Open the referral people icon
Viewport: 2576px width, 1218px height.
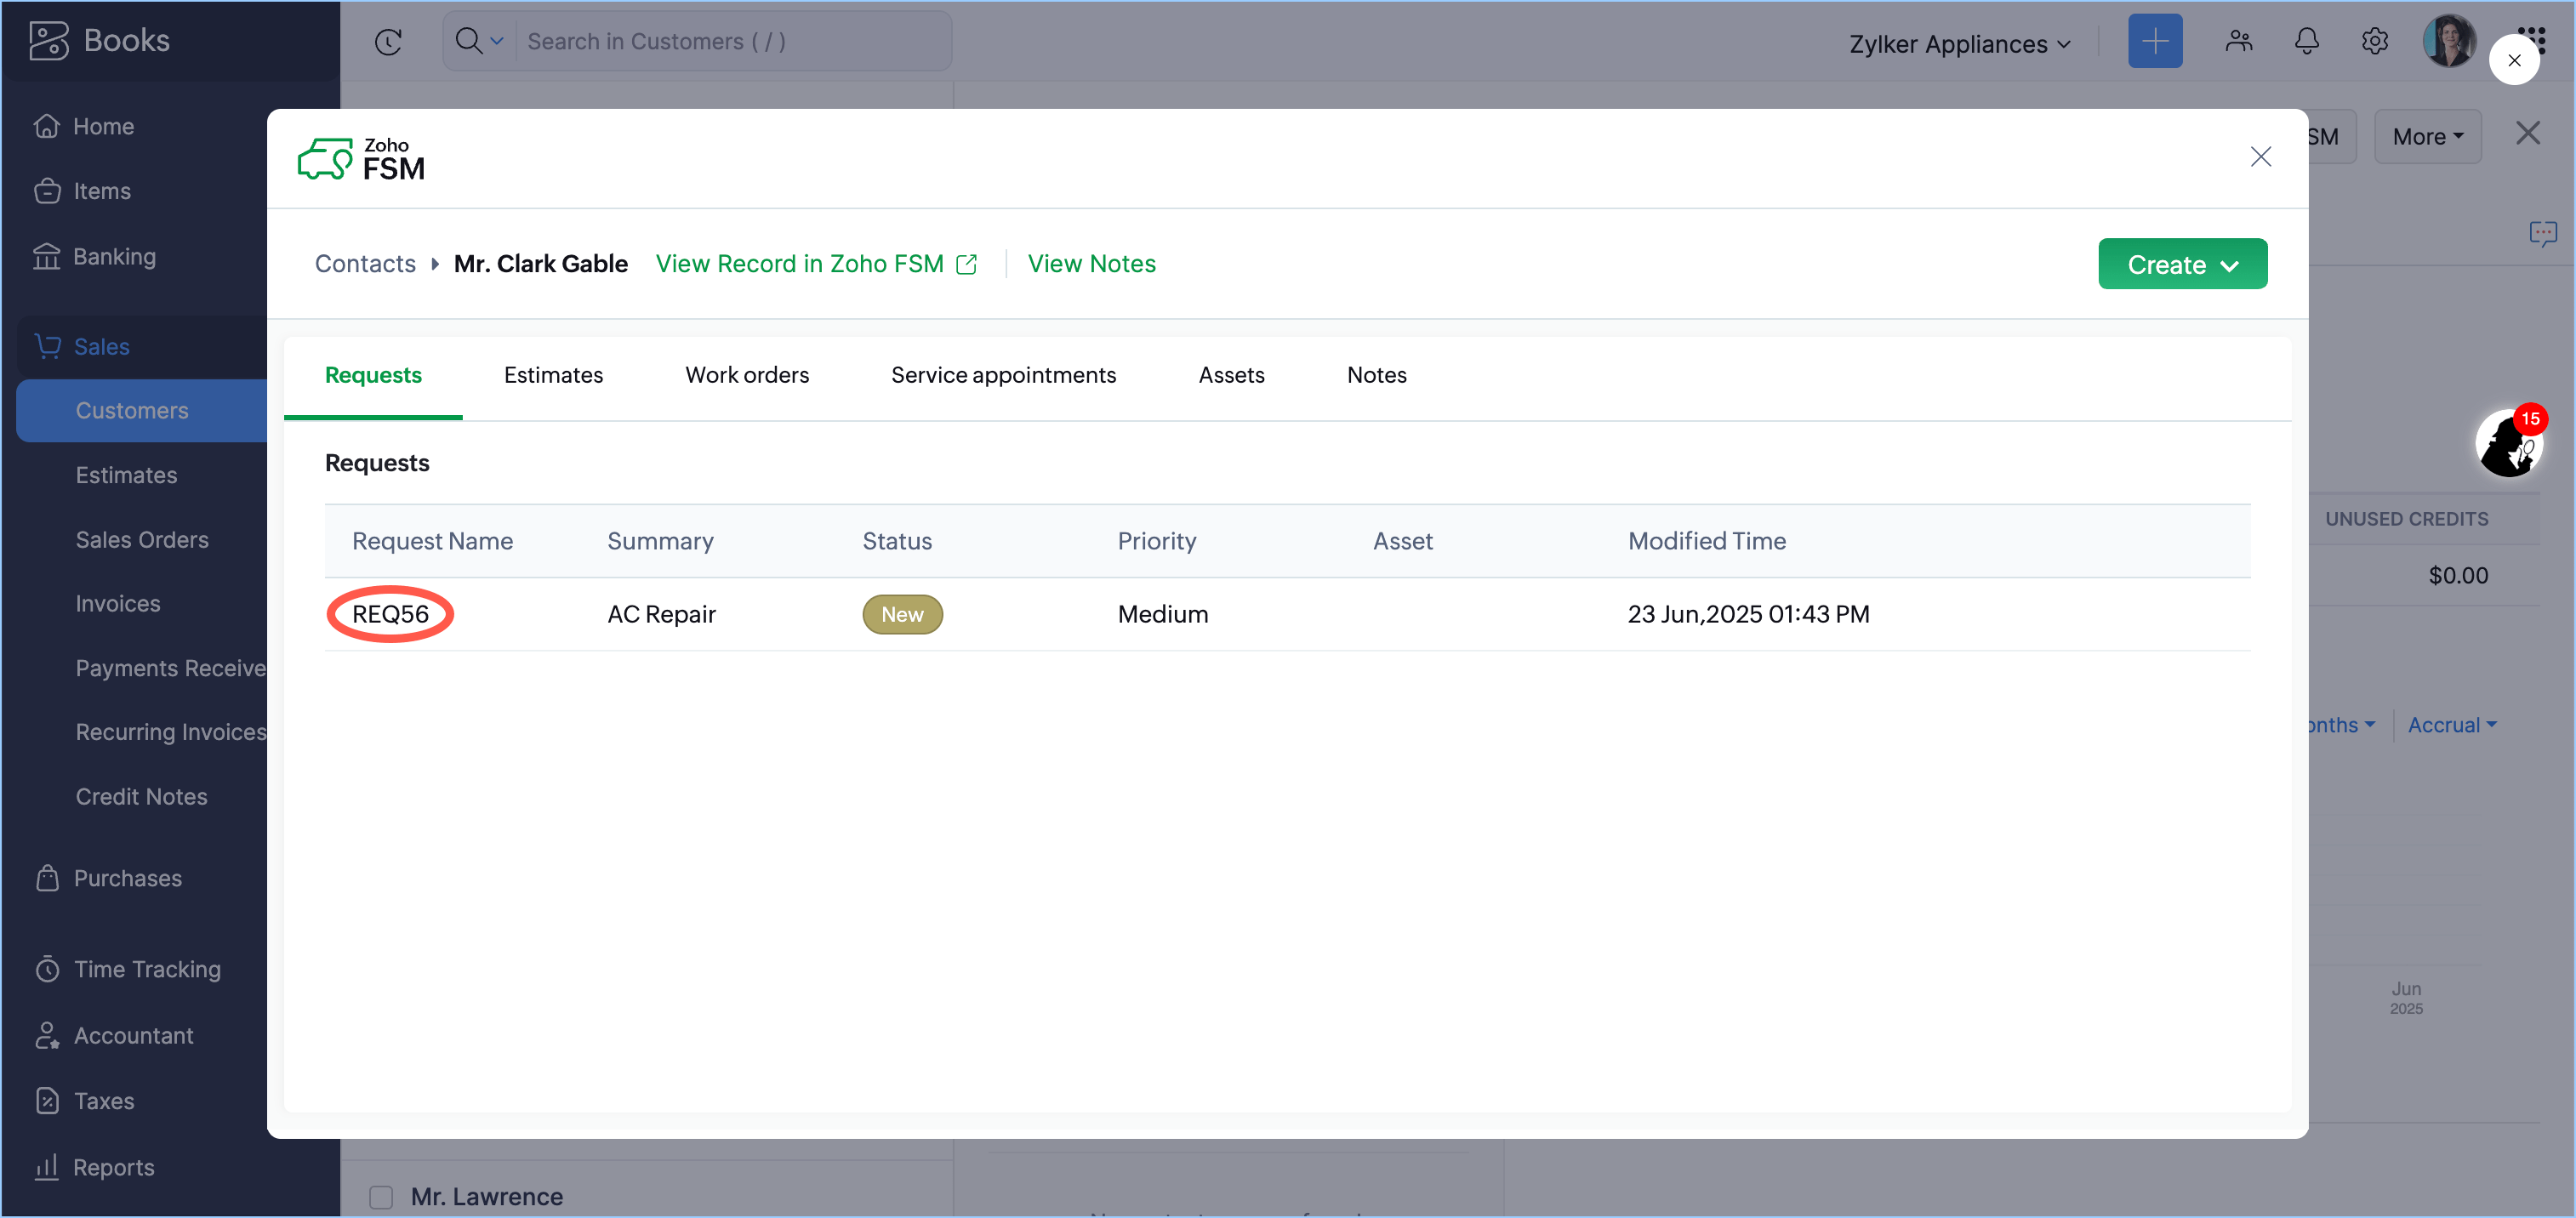(x=2238, y=41)
